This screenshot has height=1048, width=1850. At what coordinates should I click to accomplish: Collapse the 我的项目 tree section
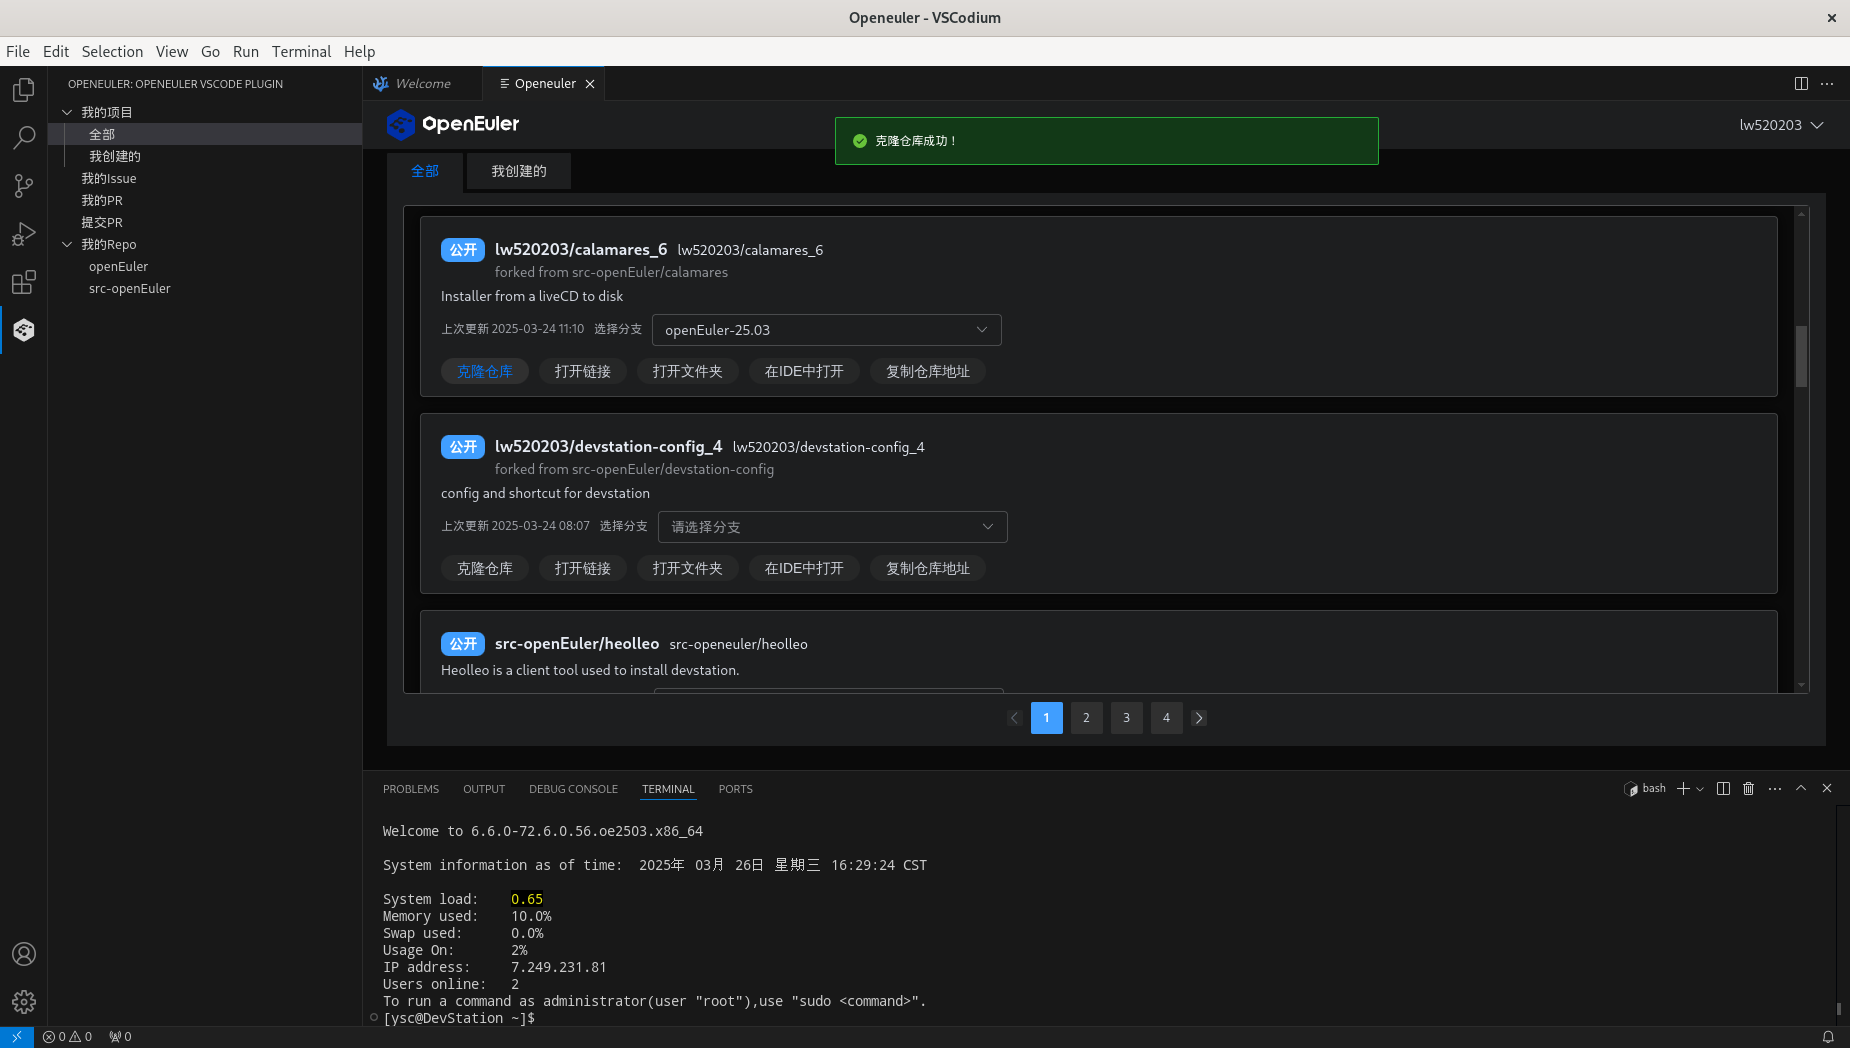67,112
